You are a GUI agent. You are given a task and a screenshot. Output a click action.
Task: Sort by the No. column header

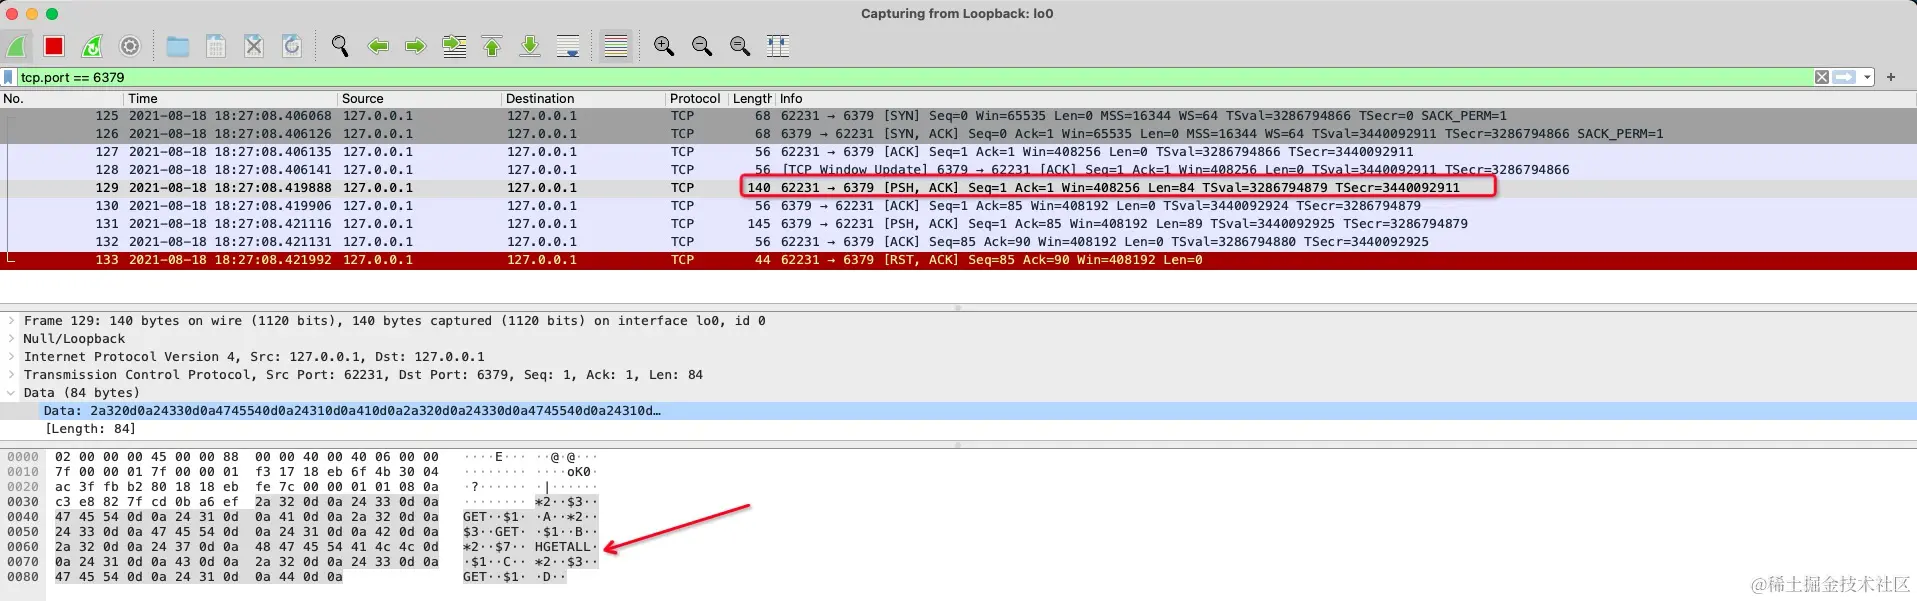tap(62, 98)
